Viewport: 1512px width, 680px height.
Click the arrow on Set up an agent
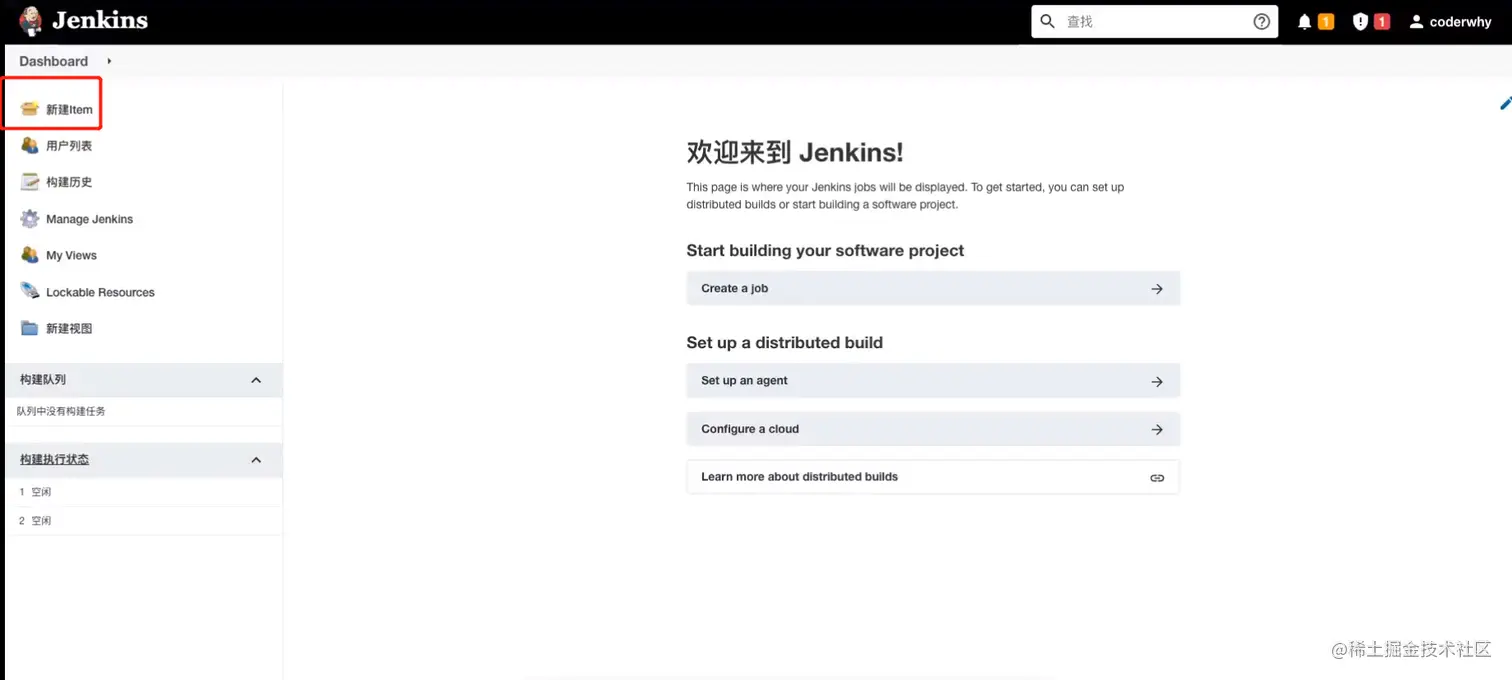click(1157, 381)
